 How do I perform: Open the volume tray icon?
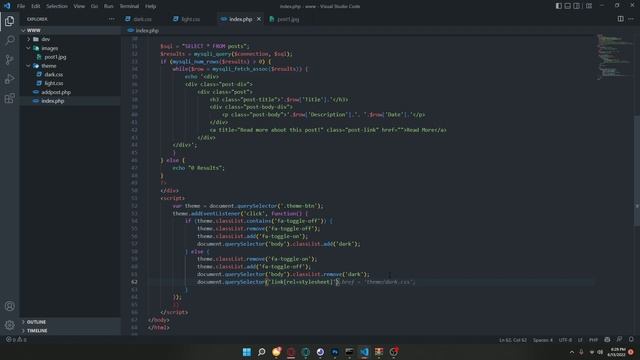click(600, 352)
